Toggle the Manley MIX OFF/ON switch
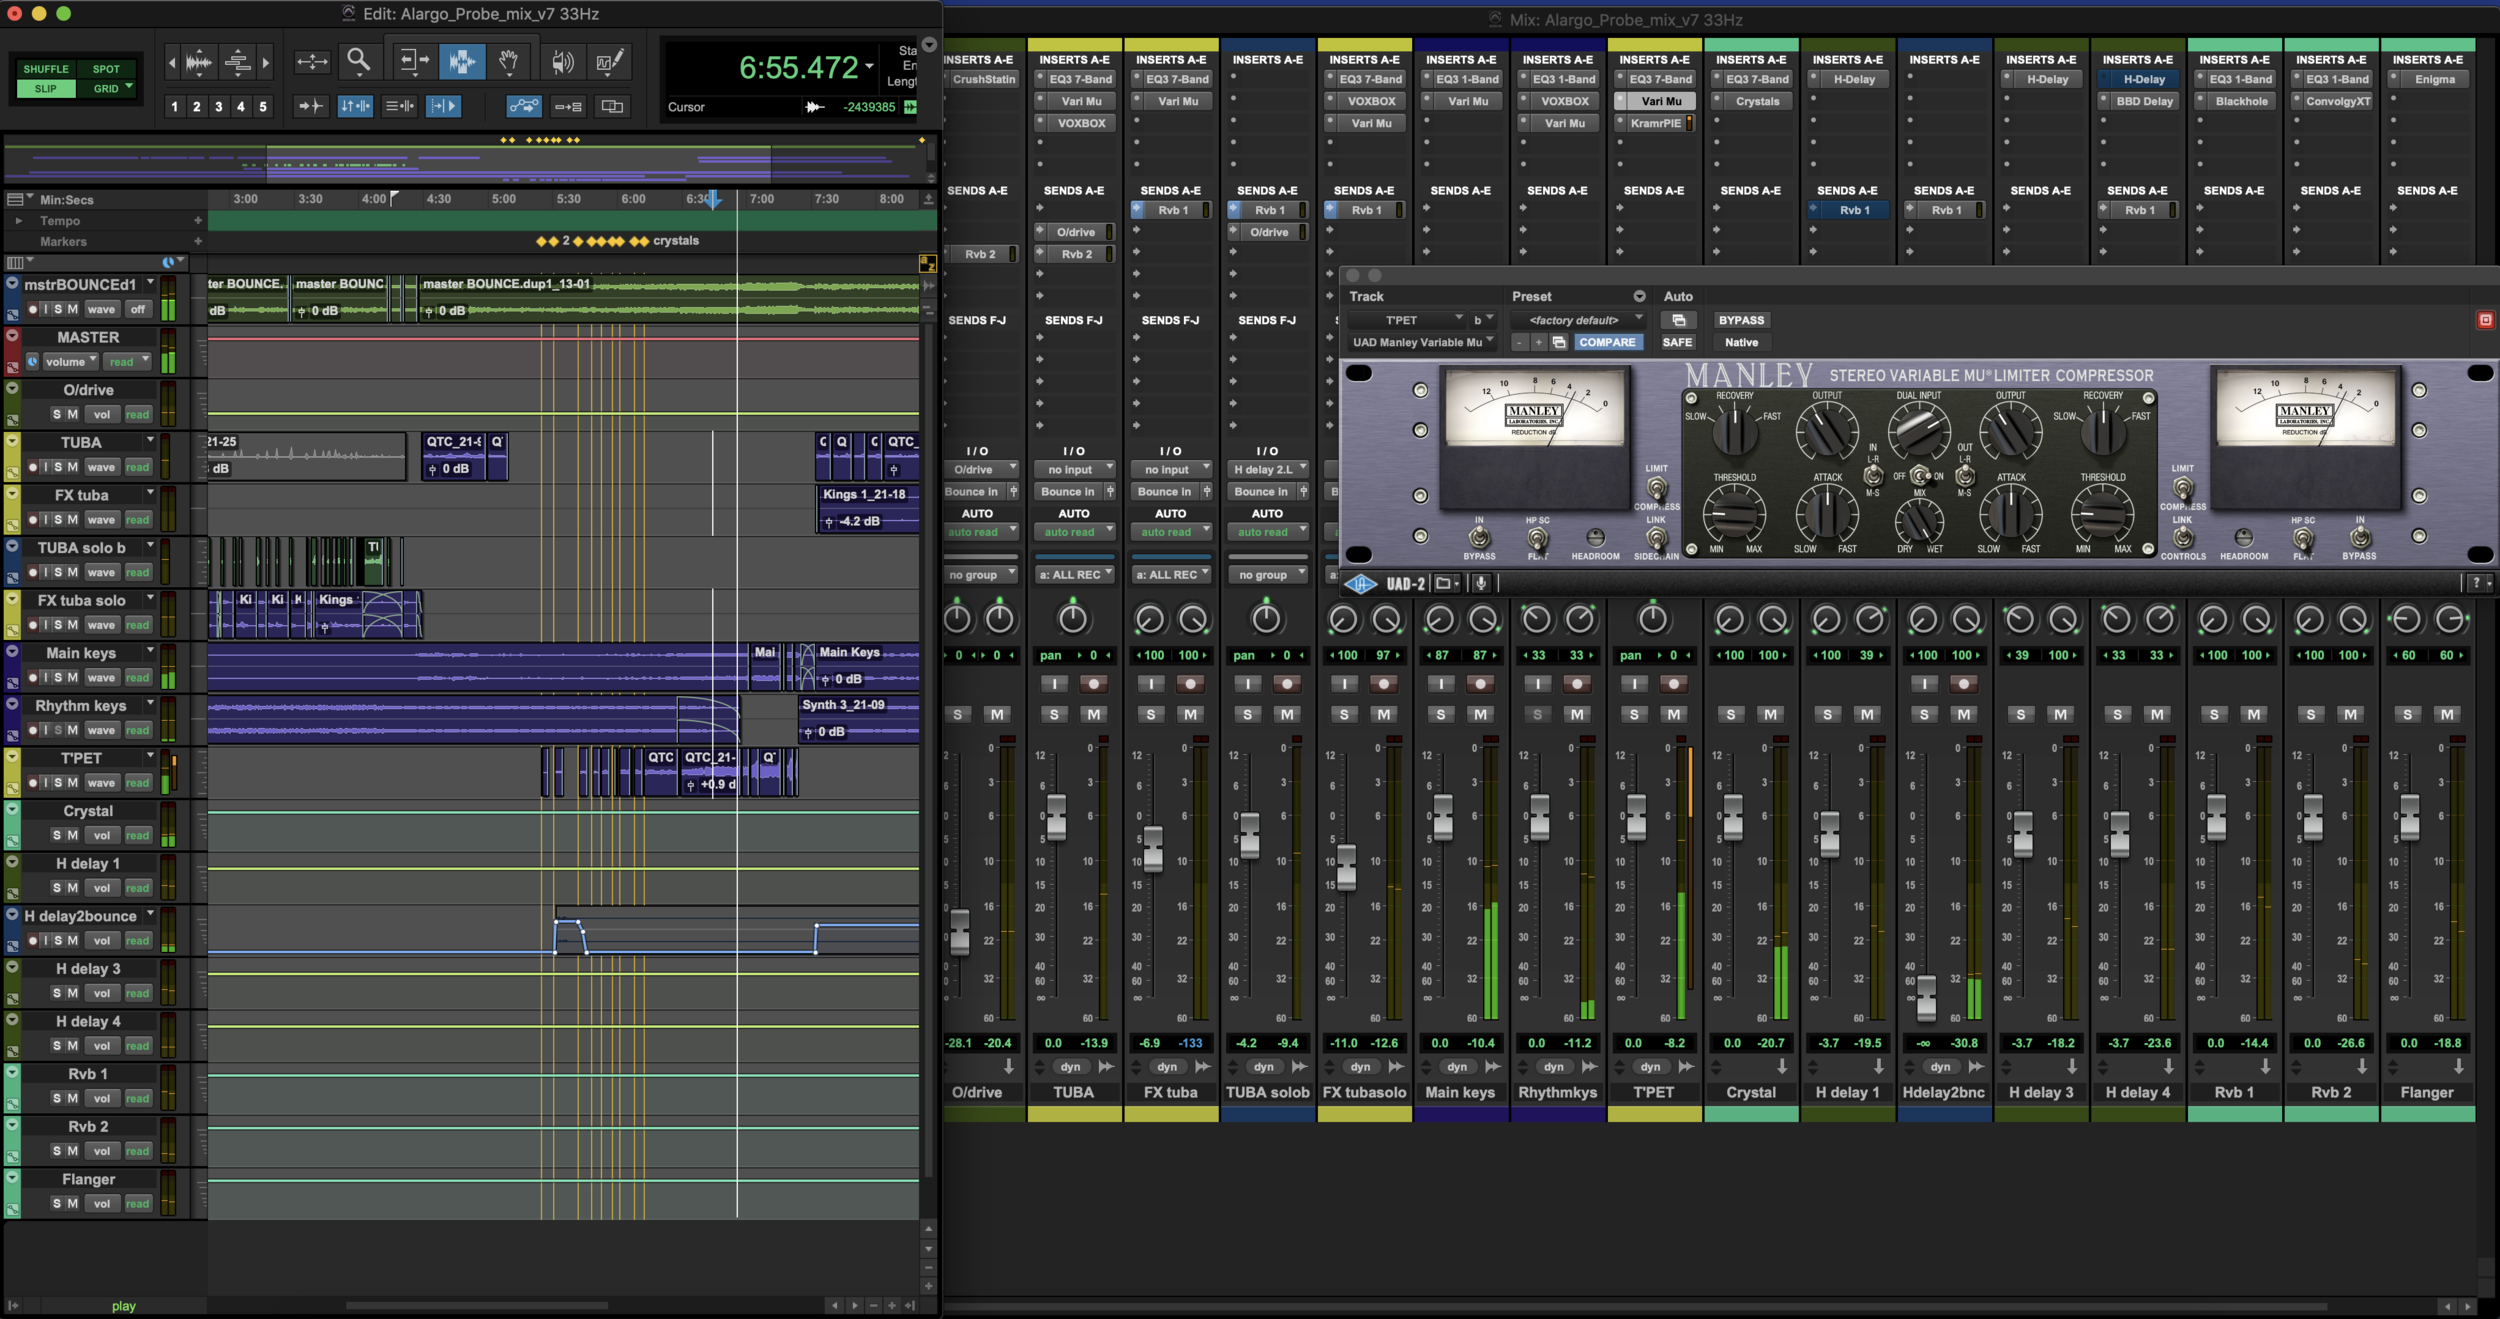Viewport: 2500px width, 1319px height. (1919, 476)
